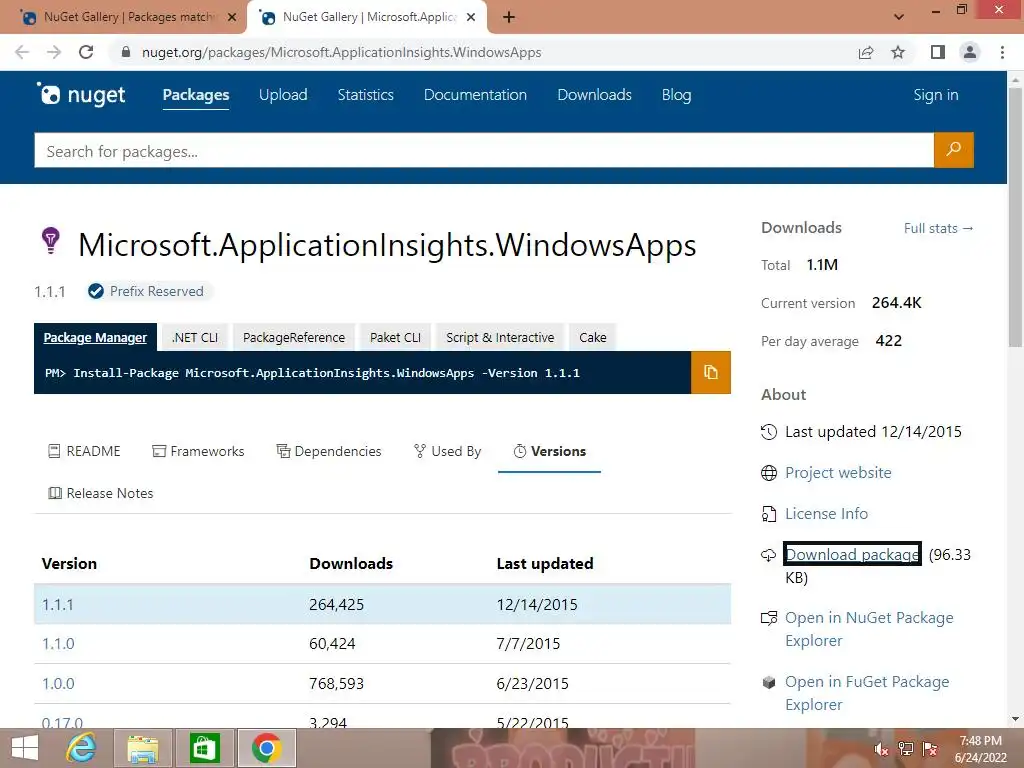Viewport: 1024px width, 768px height.
Task: Open version 1.1.0 in the table
Action: coord(58,644)
